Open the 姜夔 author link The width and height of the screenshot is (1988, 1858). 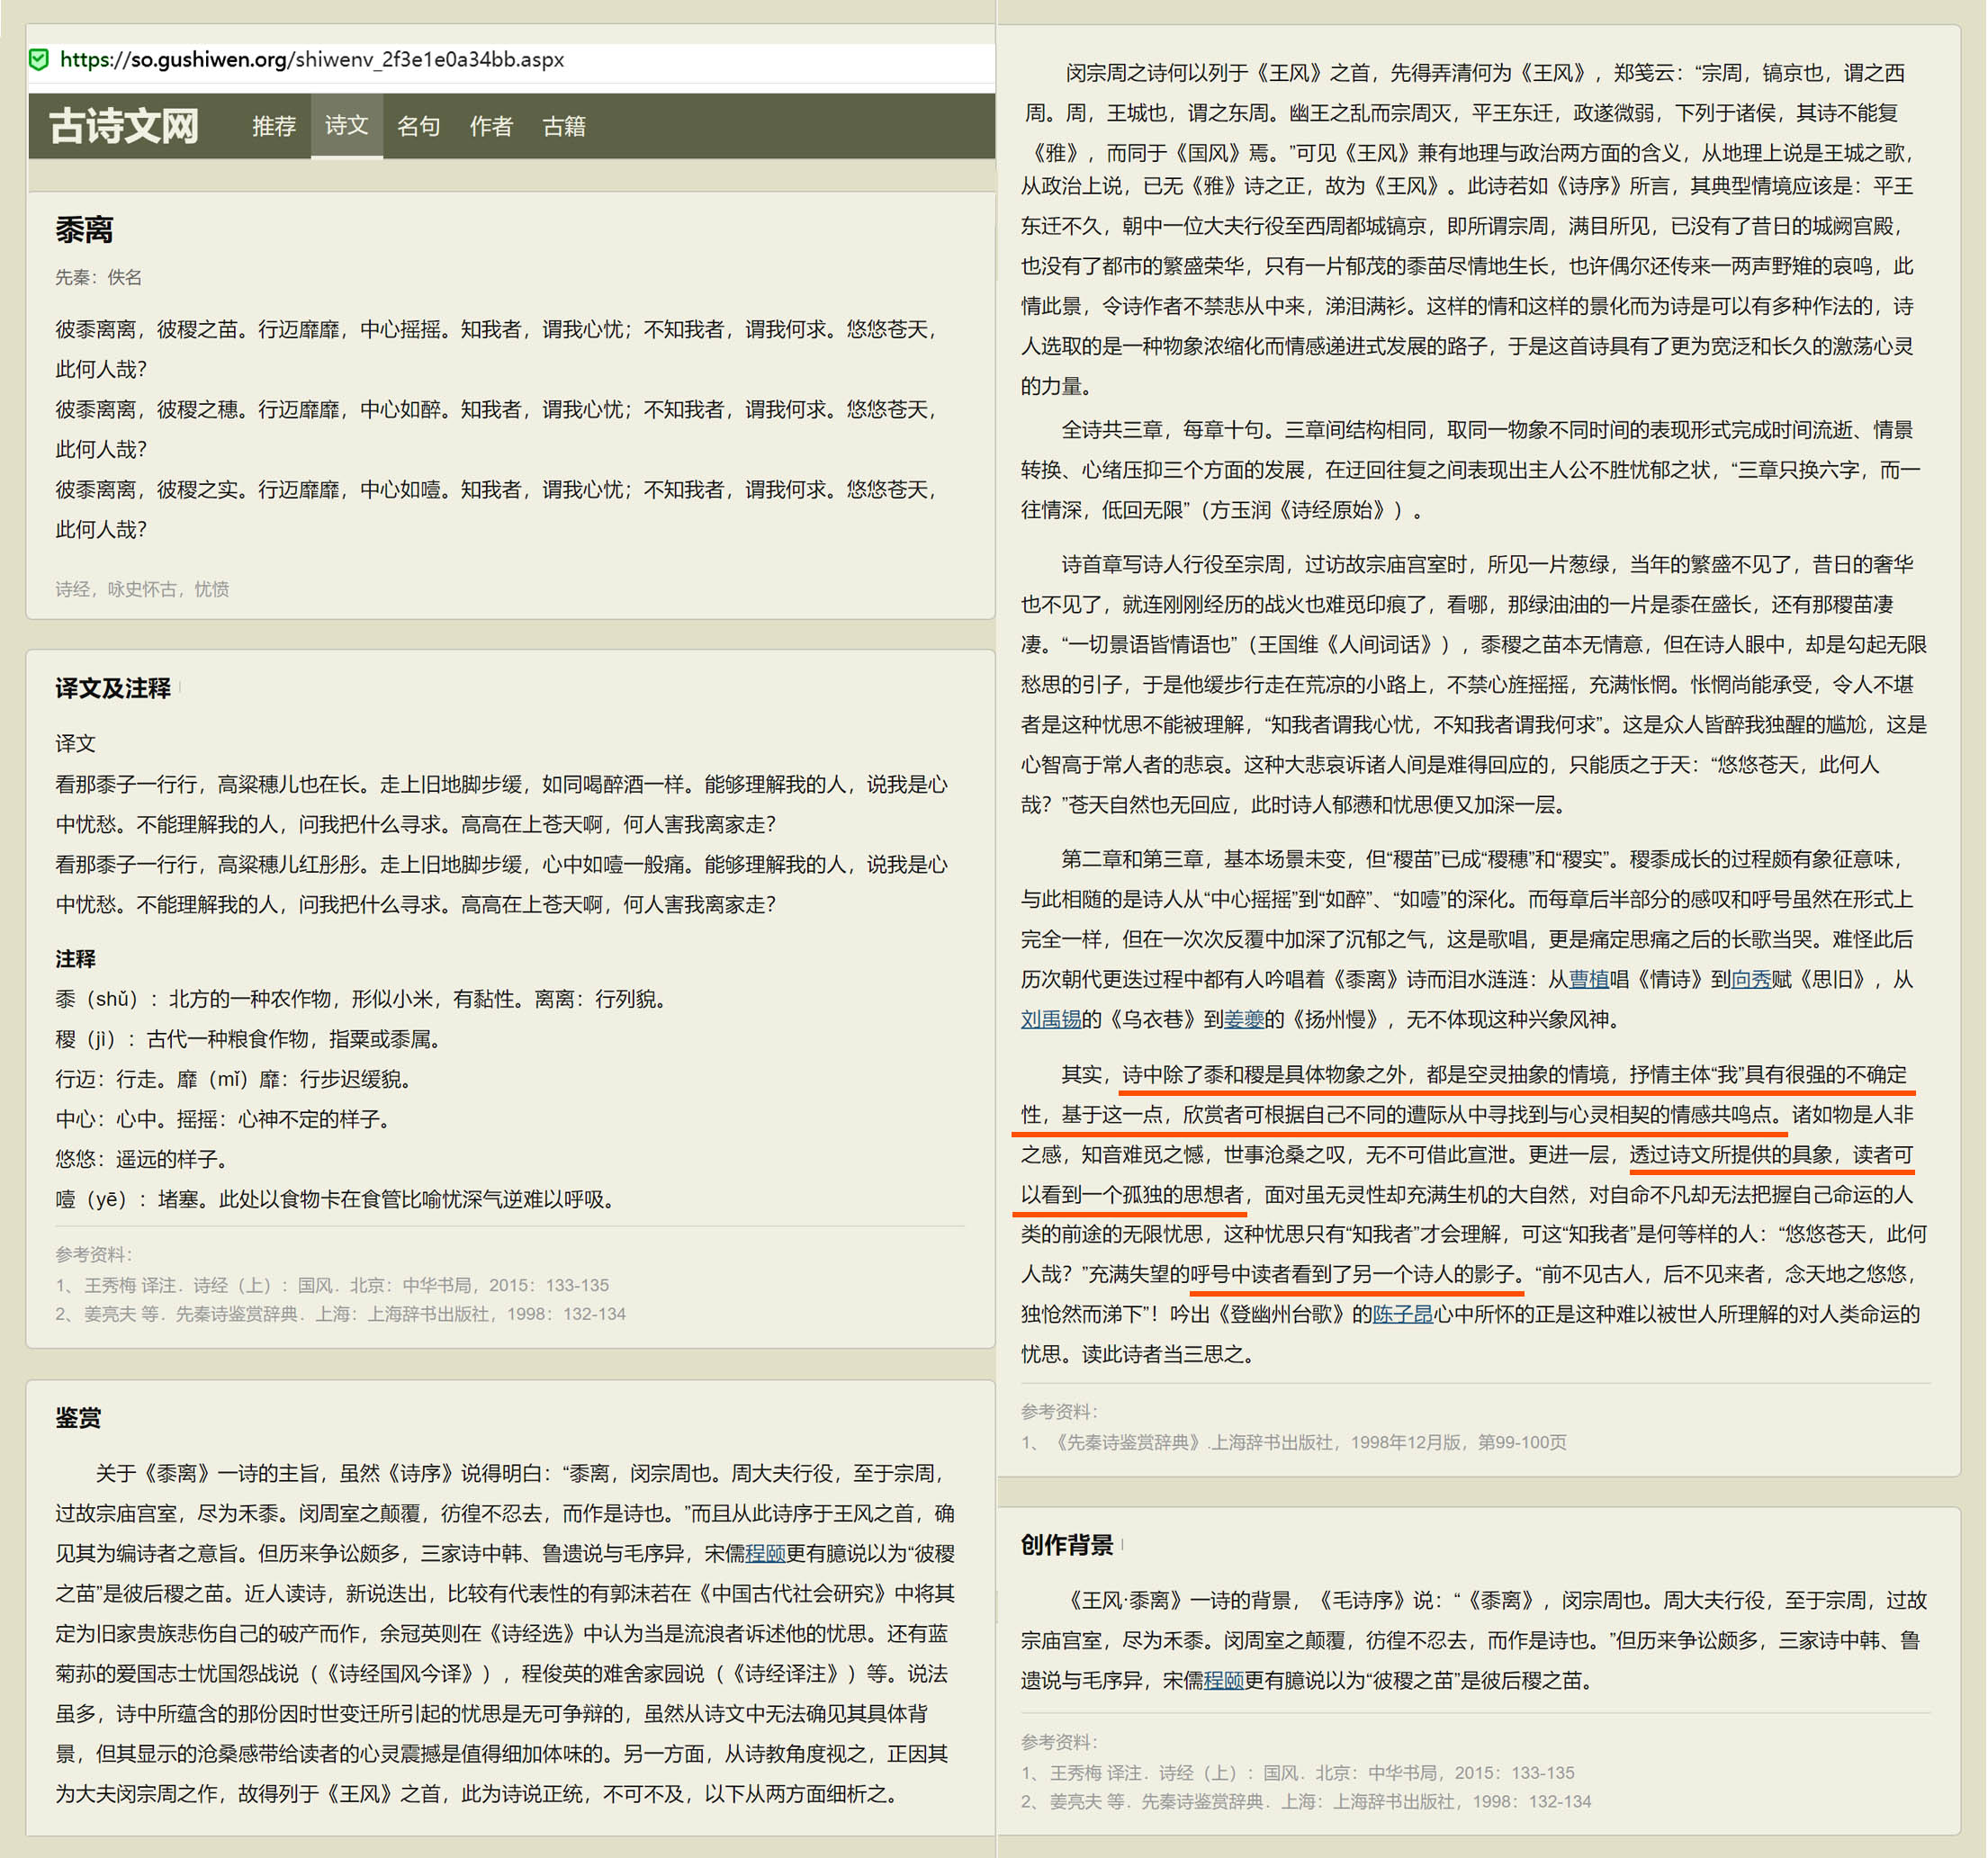point(1244,1019)
